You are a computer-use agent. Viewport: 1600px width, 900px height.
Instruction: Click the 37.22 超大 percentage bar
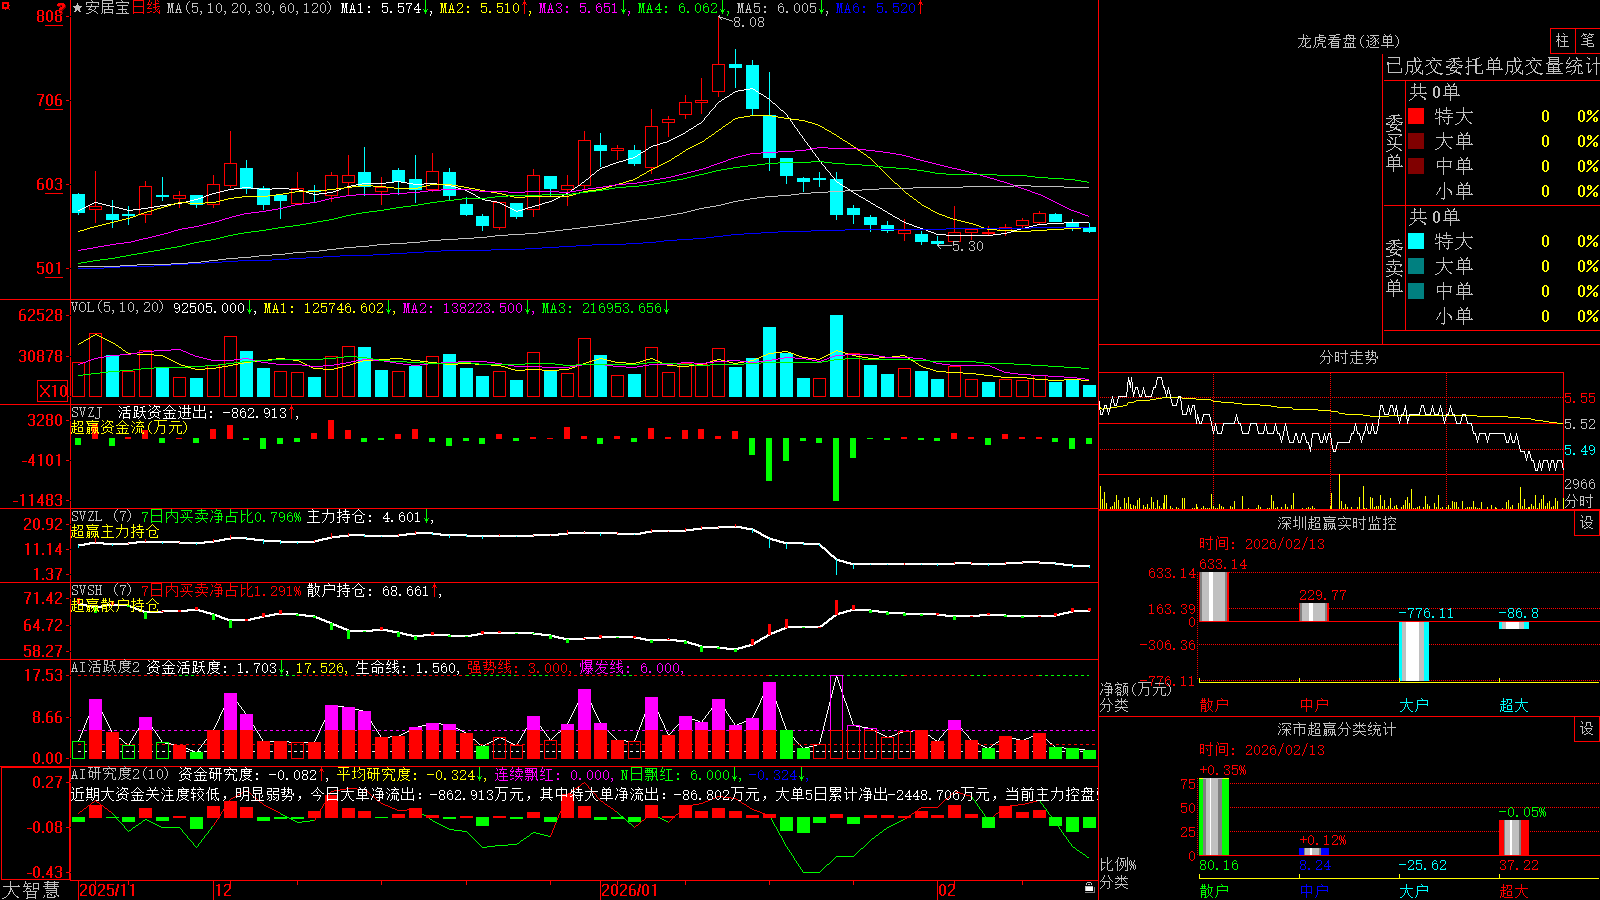tap(1514, 838)
